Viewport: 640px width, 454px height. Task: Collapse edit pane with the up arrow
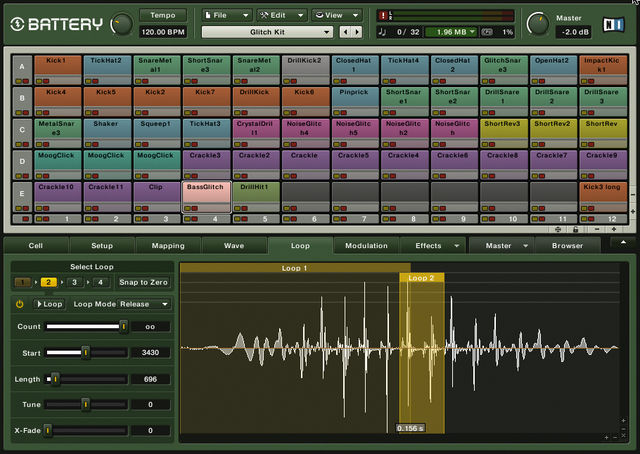coord(623,243)
